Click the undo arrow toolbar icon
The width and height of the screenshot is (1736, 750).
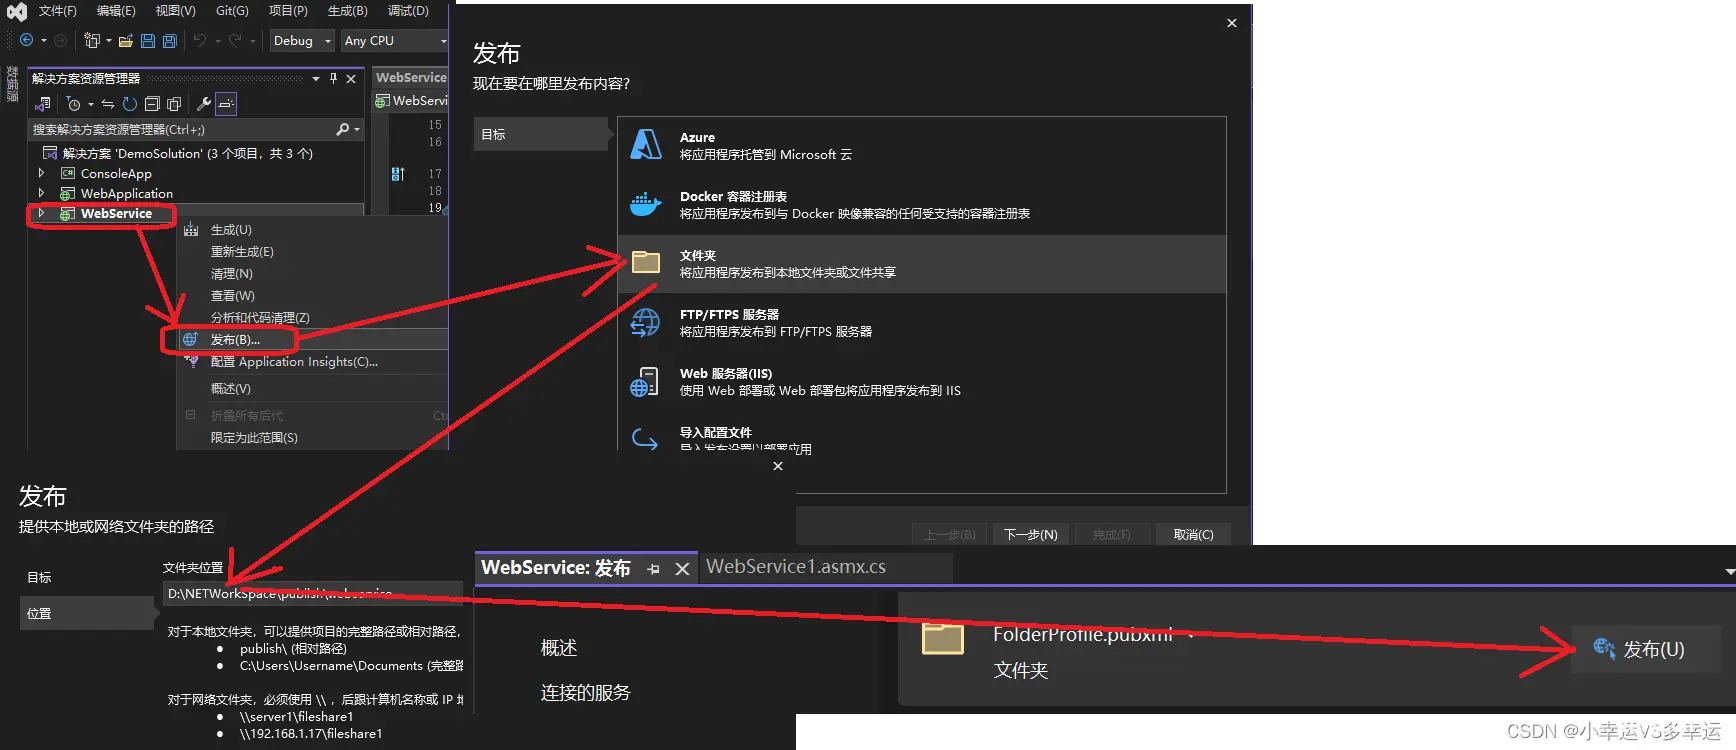click(x=200, y=40)
